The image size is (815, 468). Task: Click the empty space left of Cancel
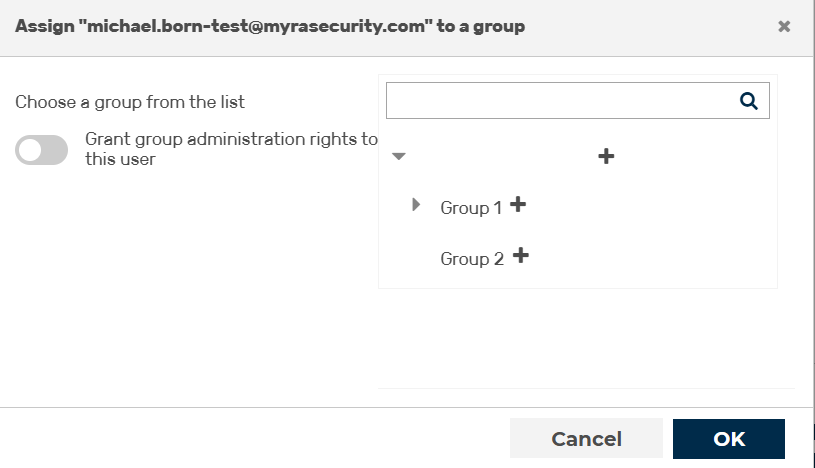(x=255, y=439)
